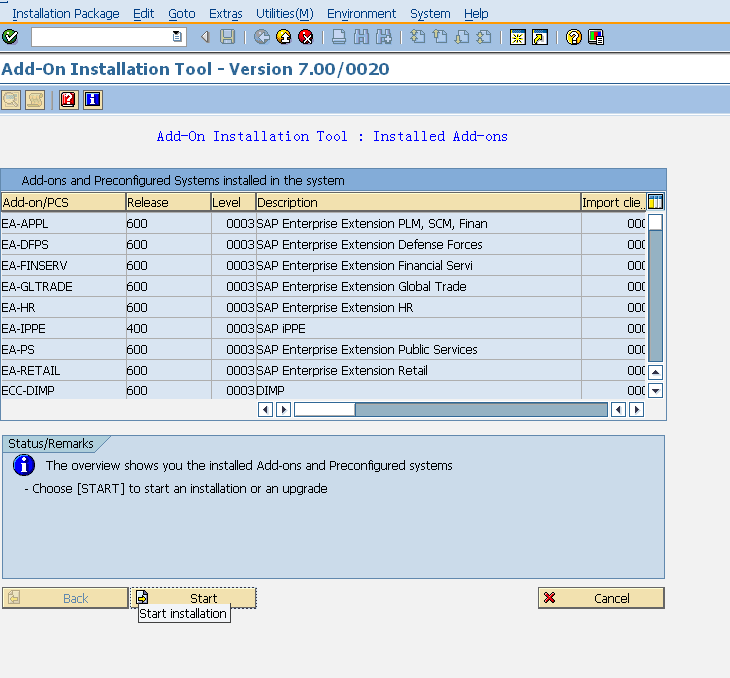Click the table column configuration icon
The image size is (730, 678).
click(x=655, y=202)
